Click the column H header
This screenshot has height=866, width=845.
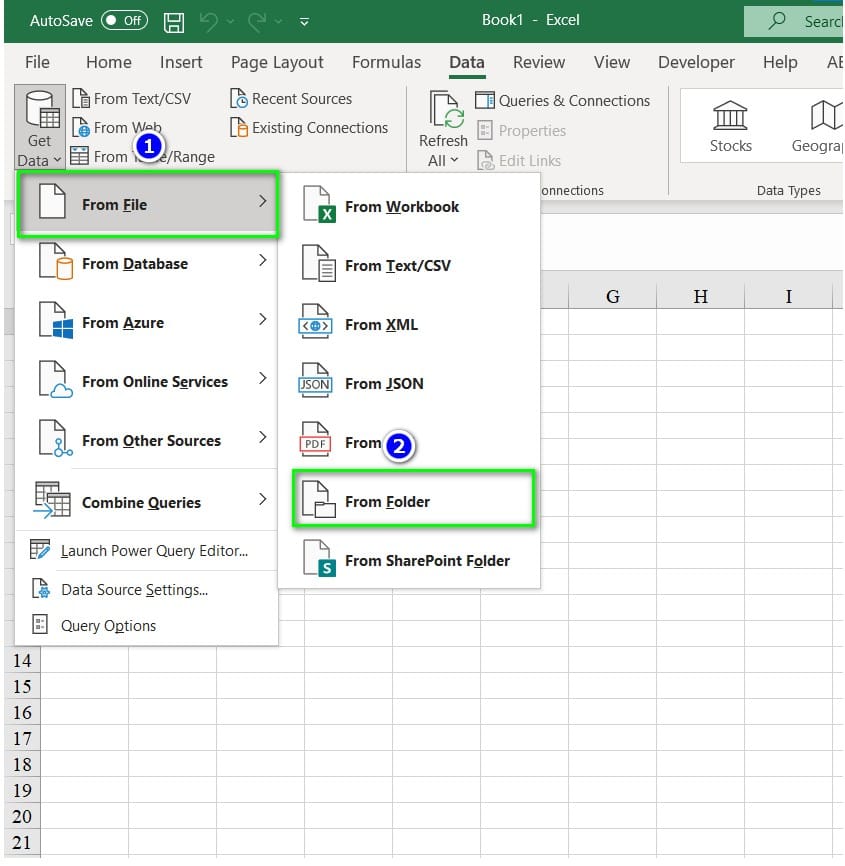(700, 297)
